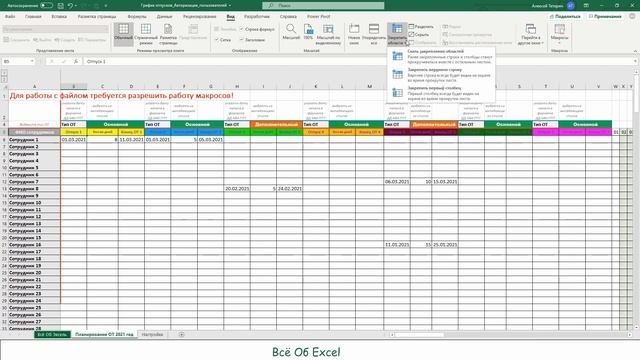Switch to the Настройки sheet tab

coord(152,334)
